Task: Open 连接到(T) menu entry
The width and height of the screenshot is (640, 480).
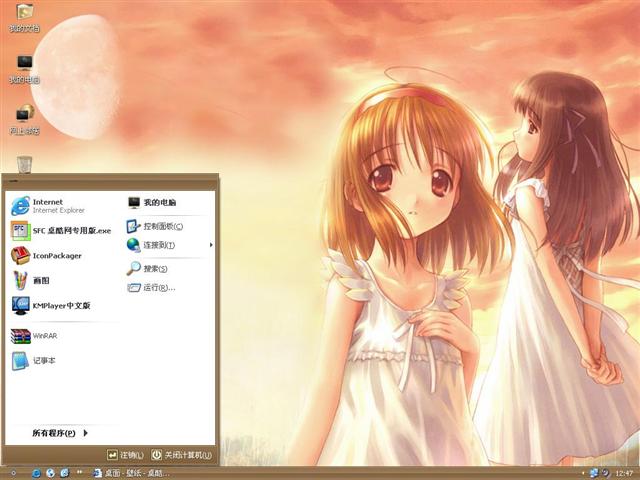Action: [169, 245]
